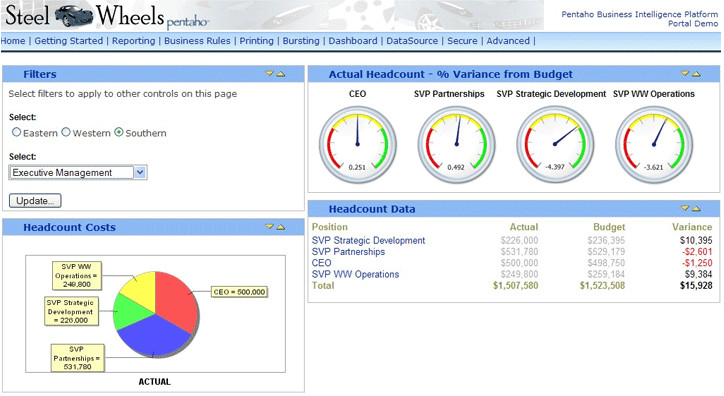
Task: Click the $10,395 variance value
Action: [696, 240]
